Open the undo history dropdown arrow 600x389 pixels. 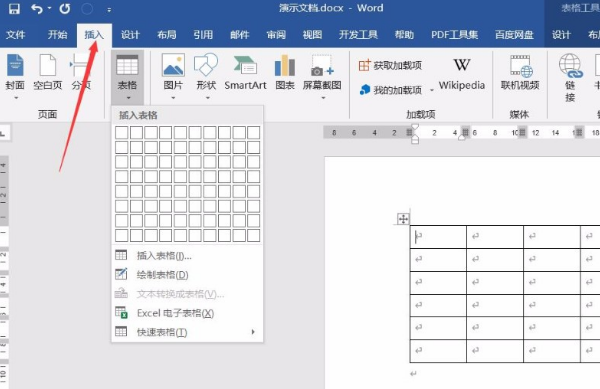(49, 8)
